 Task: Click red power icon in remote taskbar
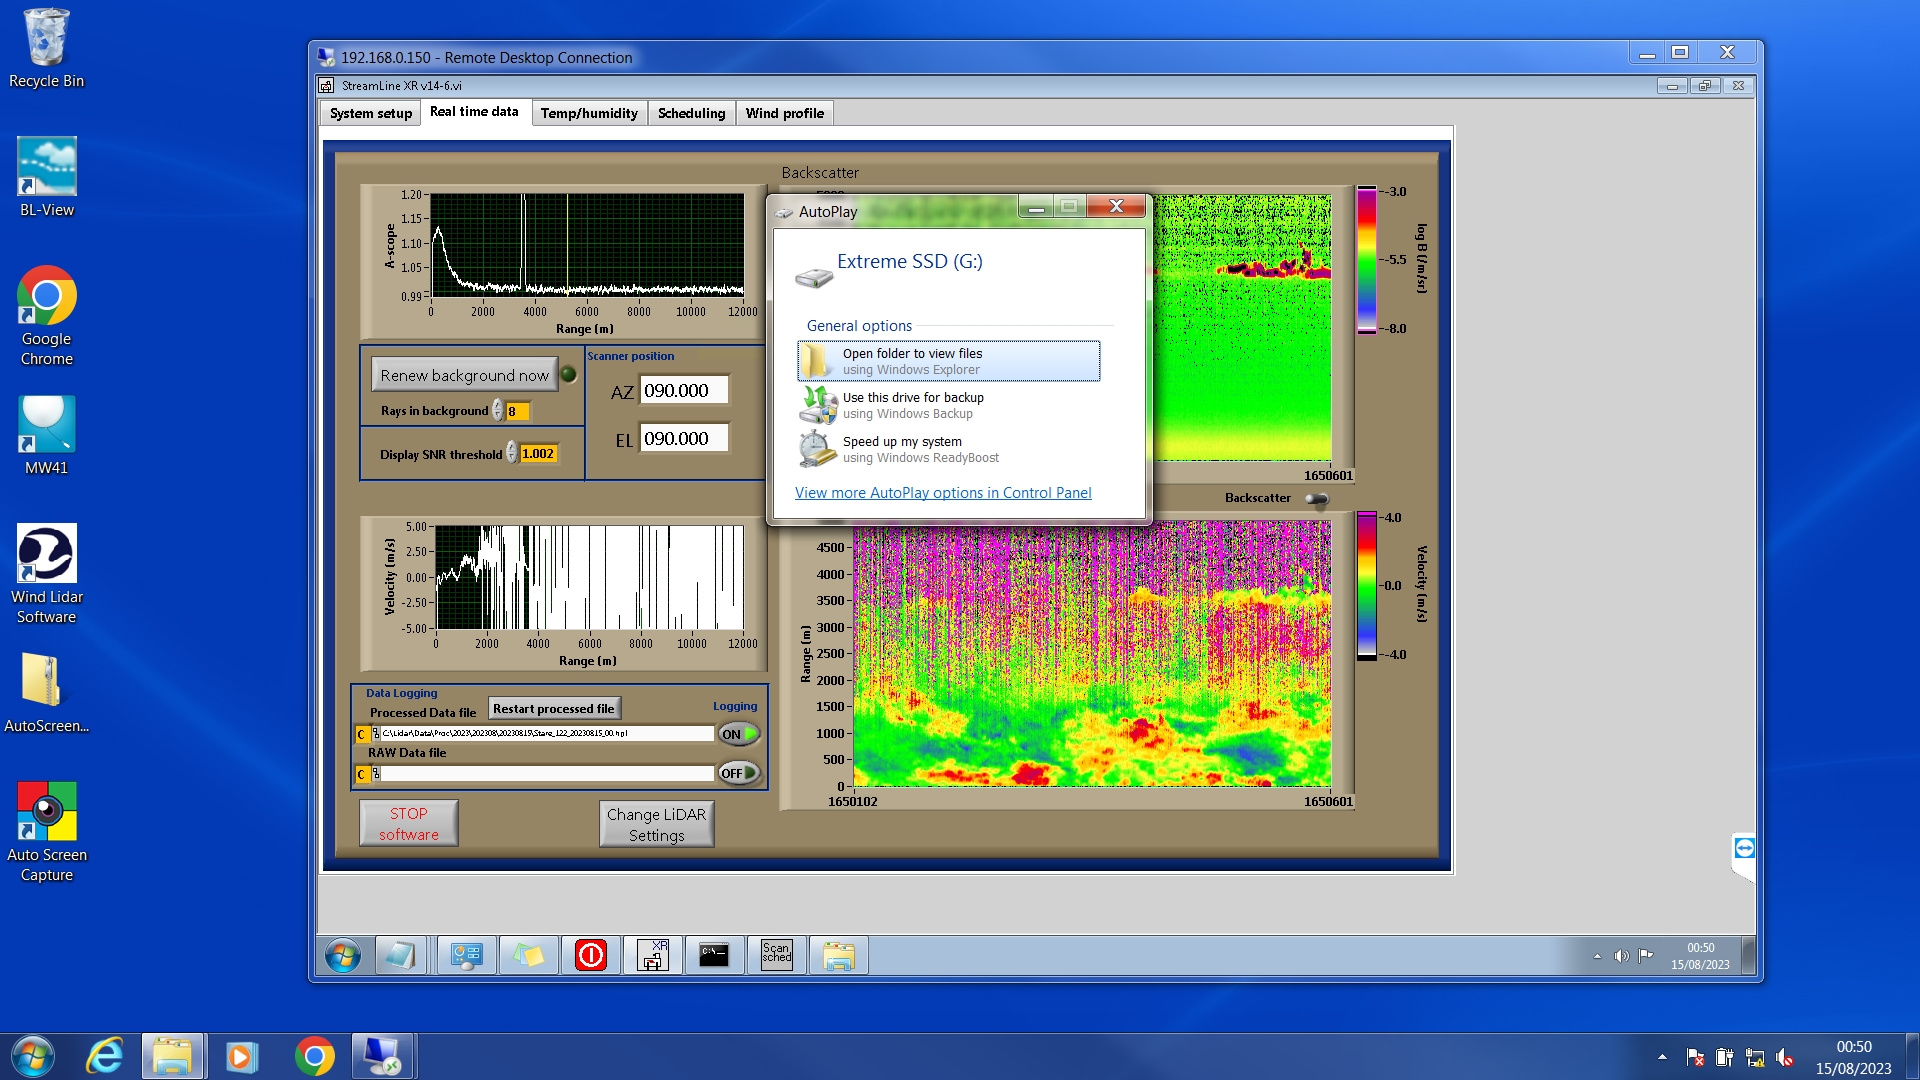590,955
